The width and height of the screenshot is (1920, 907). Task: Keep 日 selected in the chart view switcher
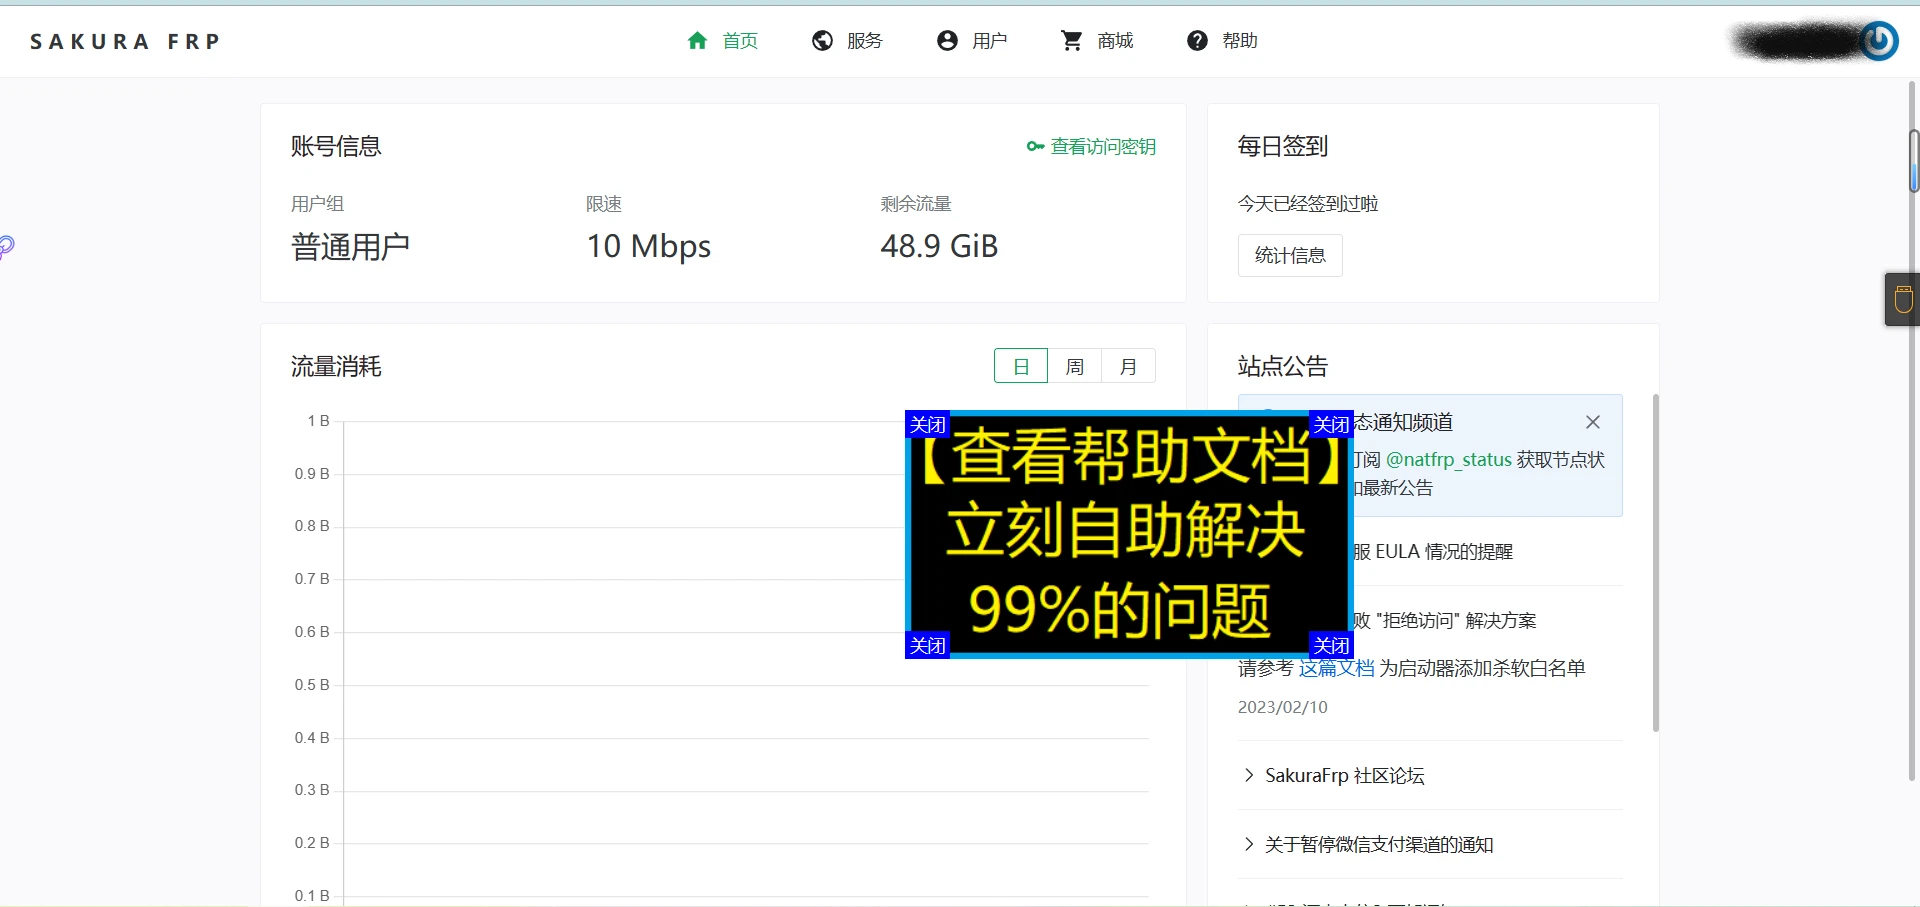click(x=1020, y=366)
